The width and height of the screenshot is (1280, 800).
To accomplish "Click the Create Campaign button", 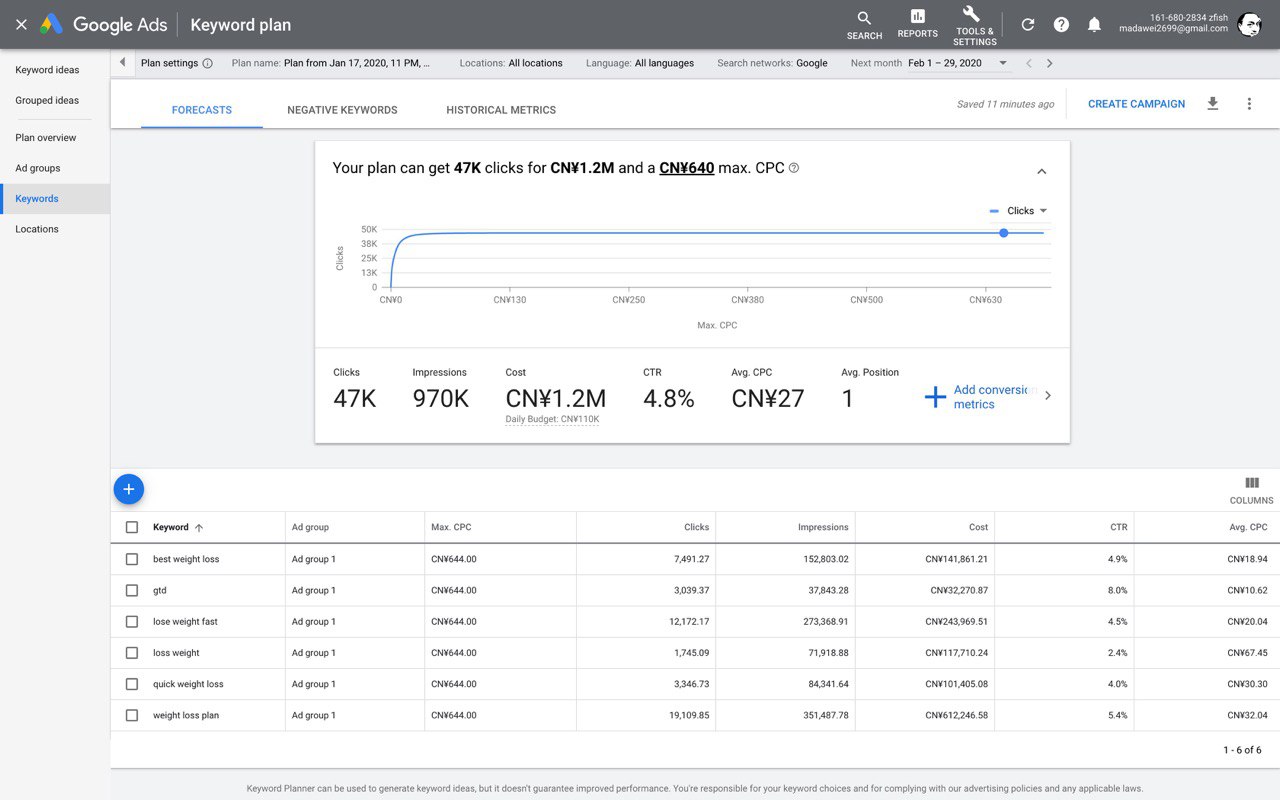I will pyautogui.click(x=1136, y=104).
